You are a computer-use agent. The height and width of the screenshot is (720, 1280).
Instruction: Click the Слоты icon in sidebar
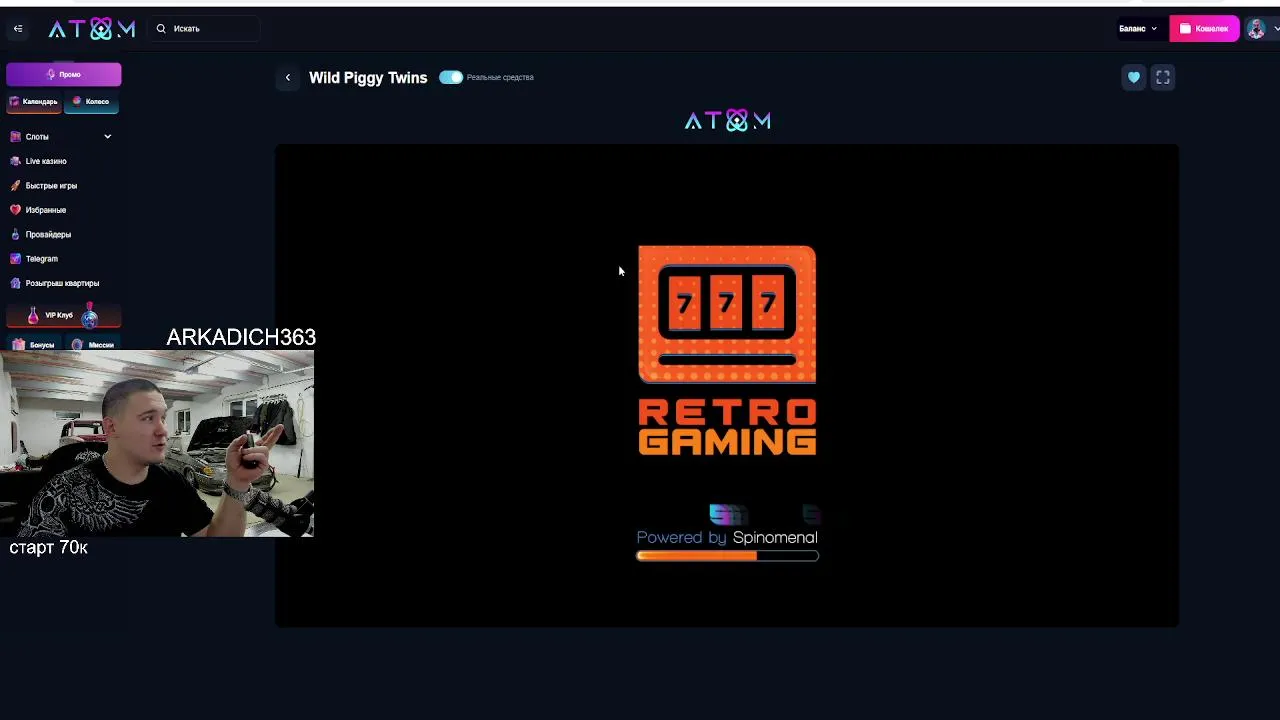[15, 137]
